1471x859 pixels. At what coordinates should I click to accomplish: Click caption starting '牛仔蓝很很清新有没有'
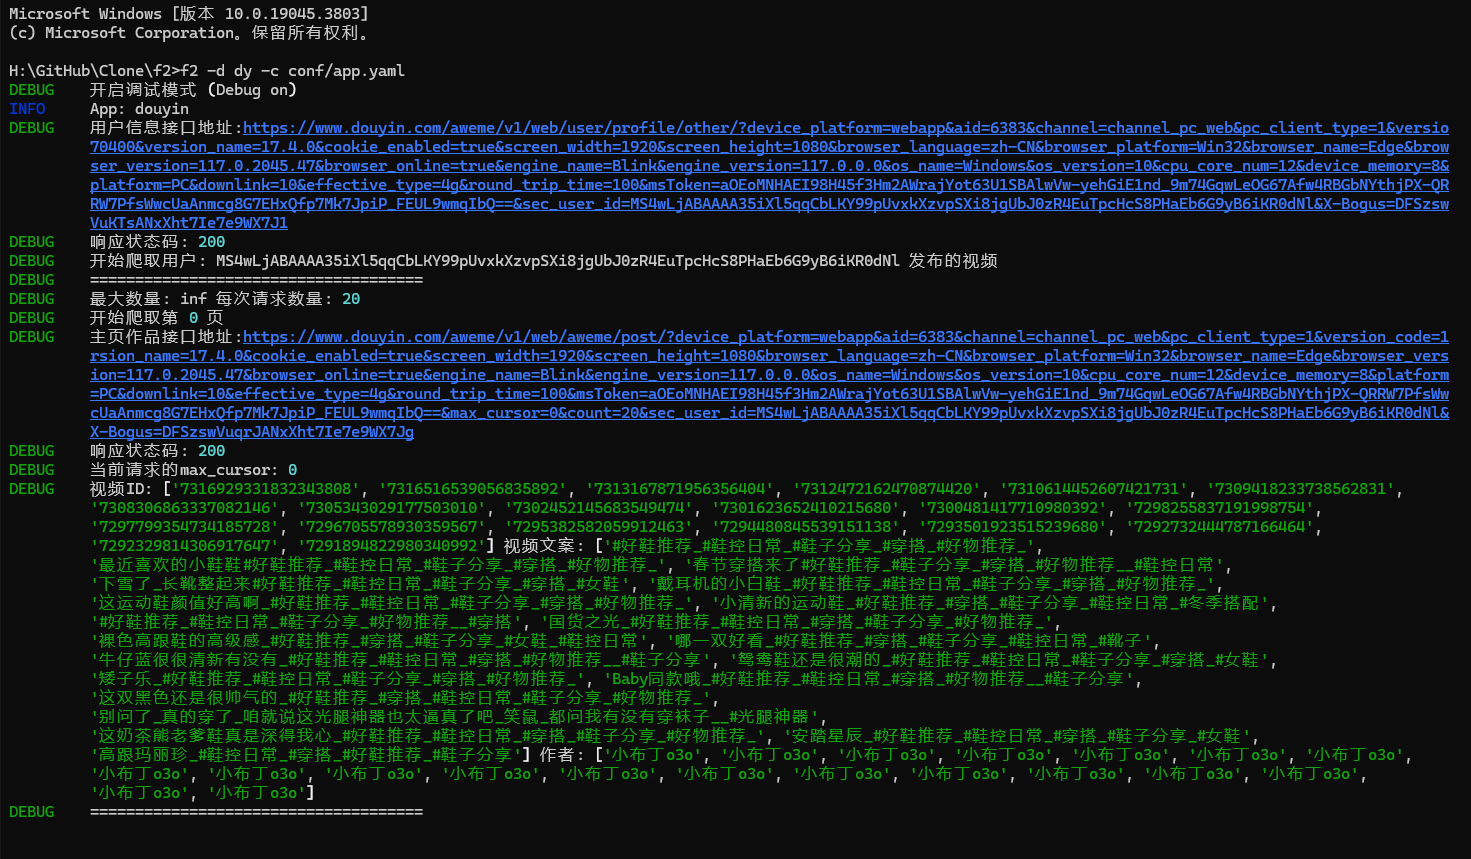[x=402, y=660]
